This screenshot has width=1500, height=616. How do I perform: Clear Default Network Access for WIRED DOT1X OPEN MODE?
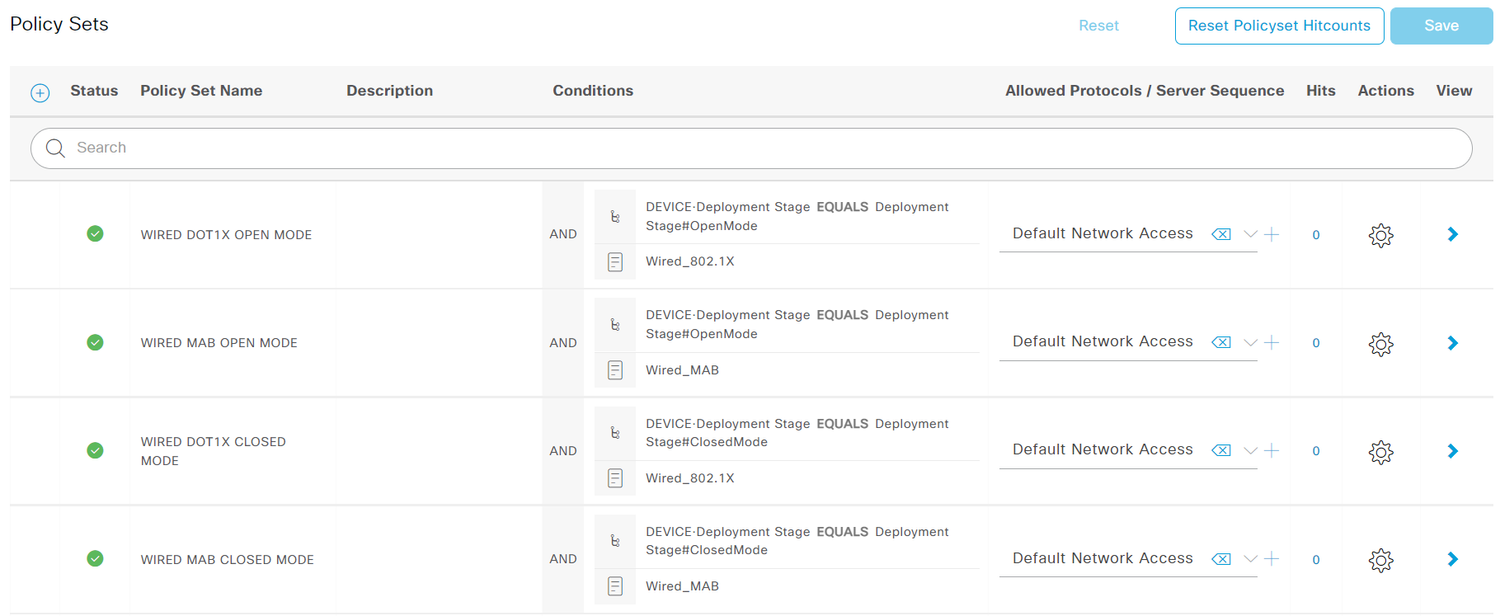pos(1221,233)
